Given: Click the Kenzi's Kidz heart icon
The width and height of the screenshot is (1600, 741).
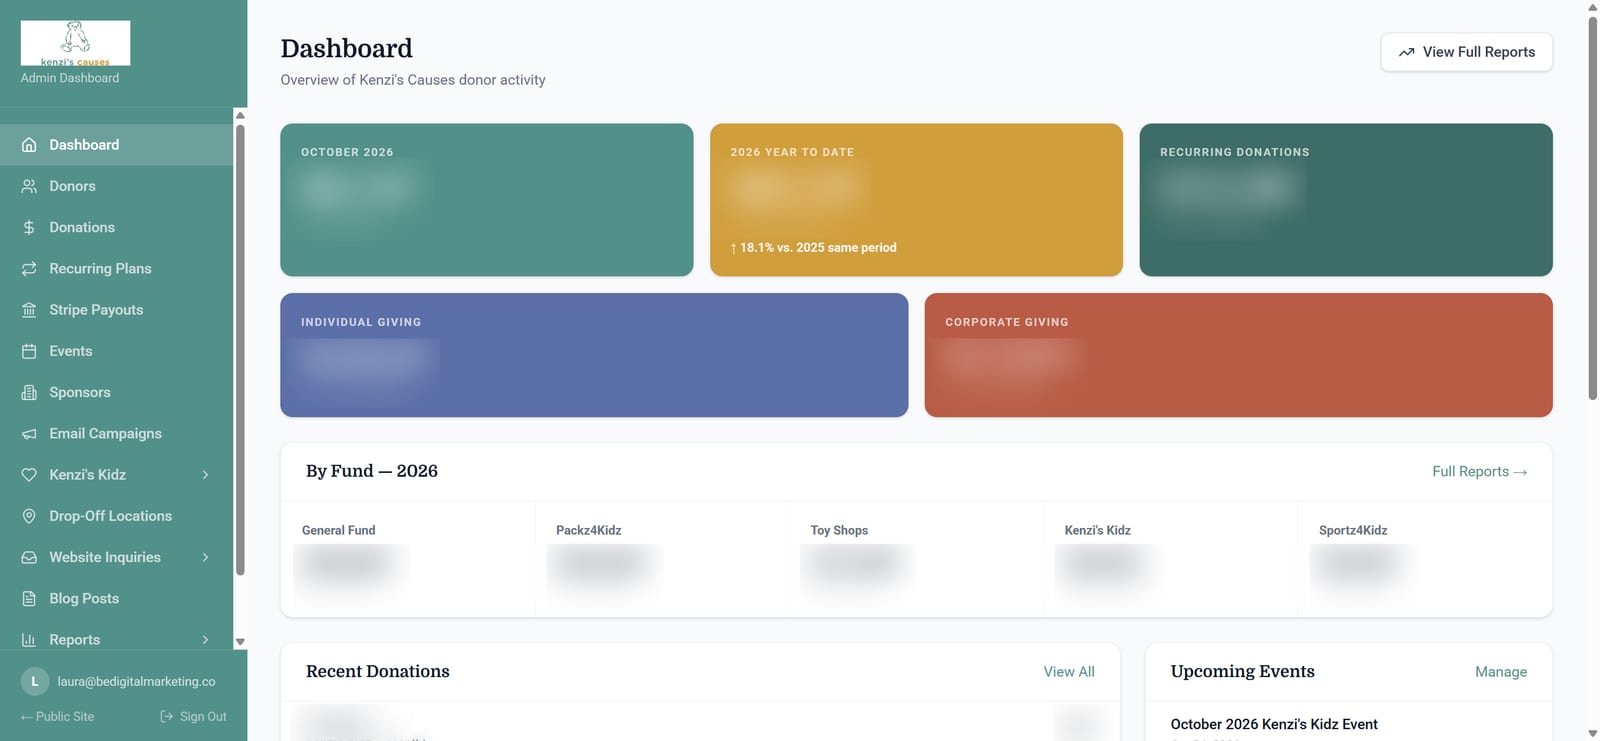Looking at the screenshot, I should tap(29, 475).
